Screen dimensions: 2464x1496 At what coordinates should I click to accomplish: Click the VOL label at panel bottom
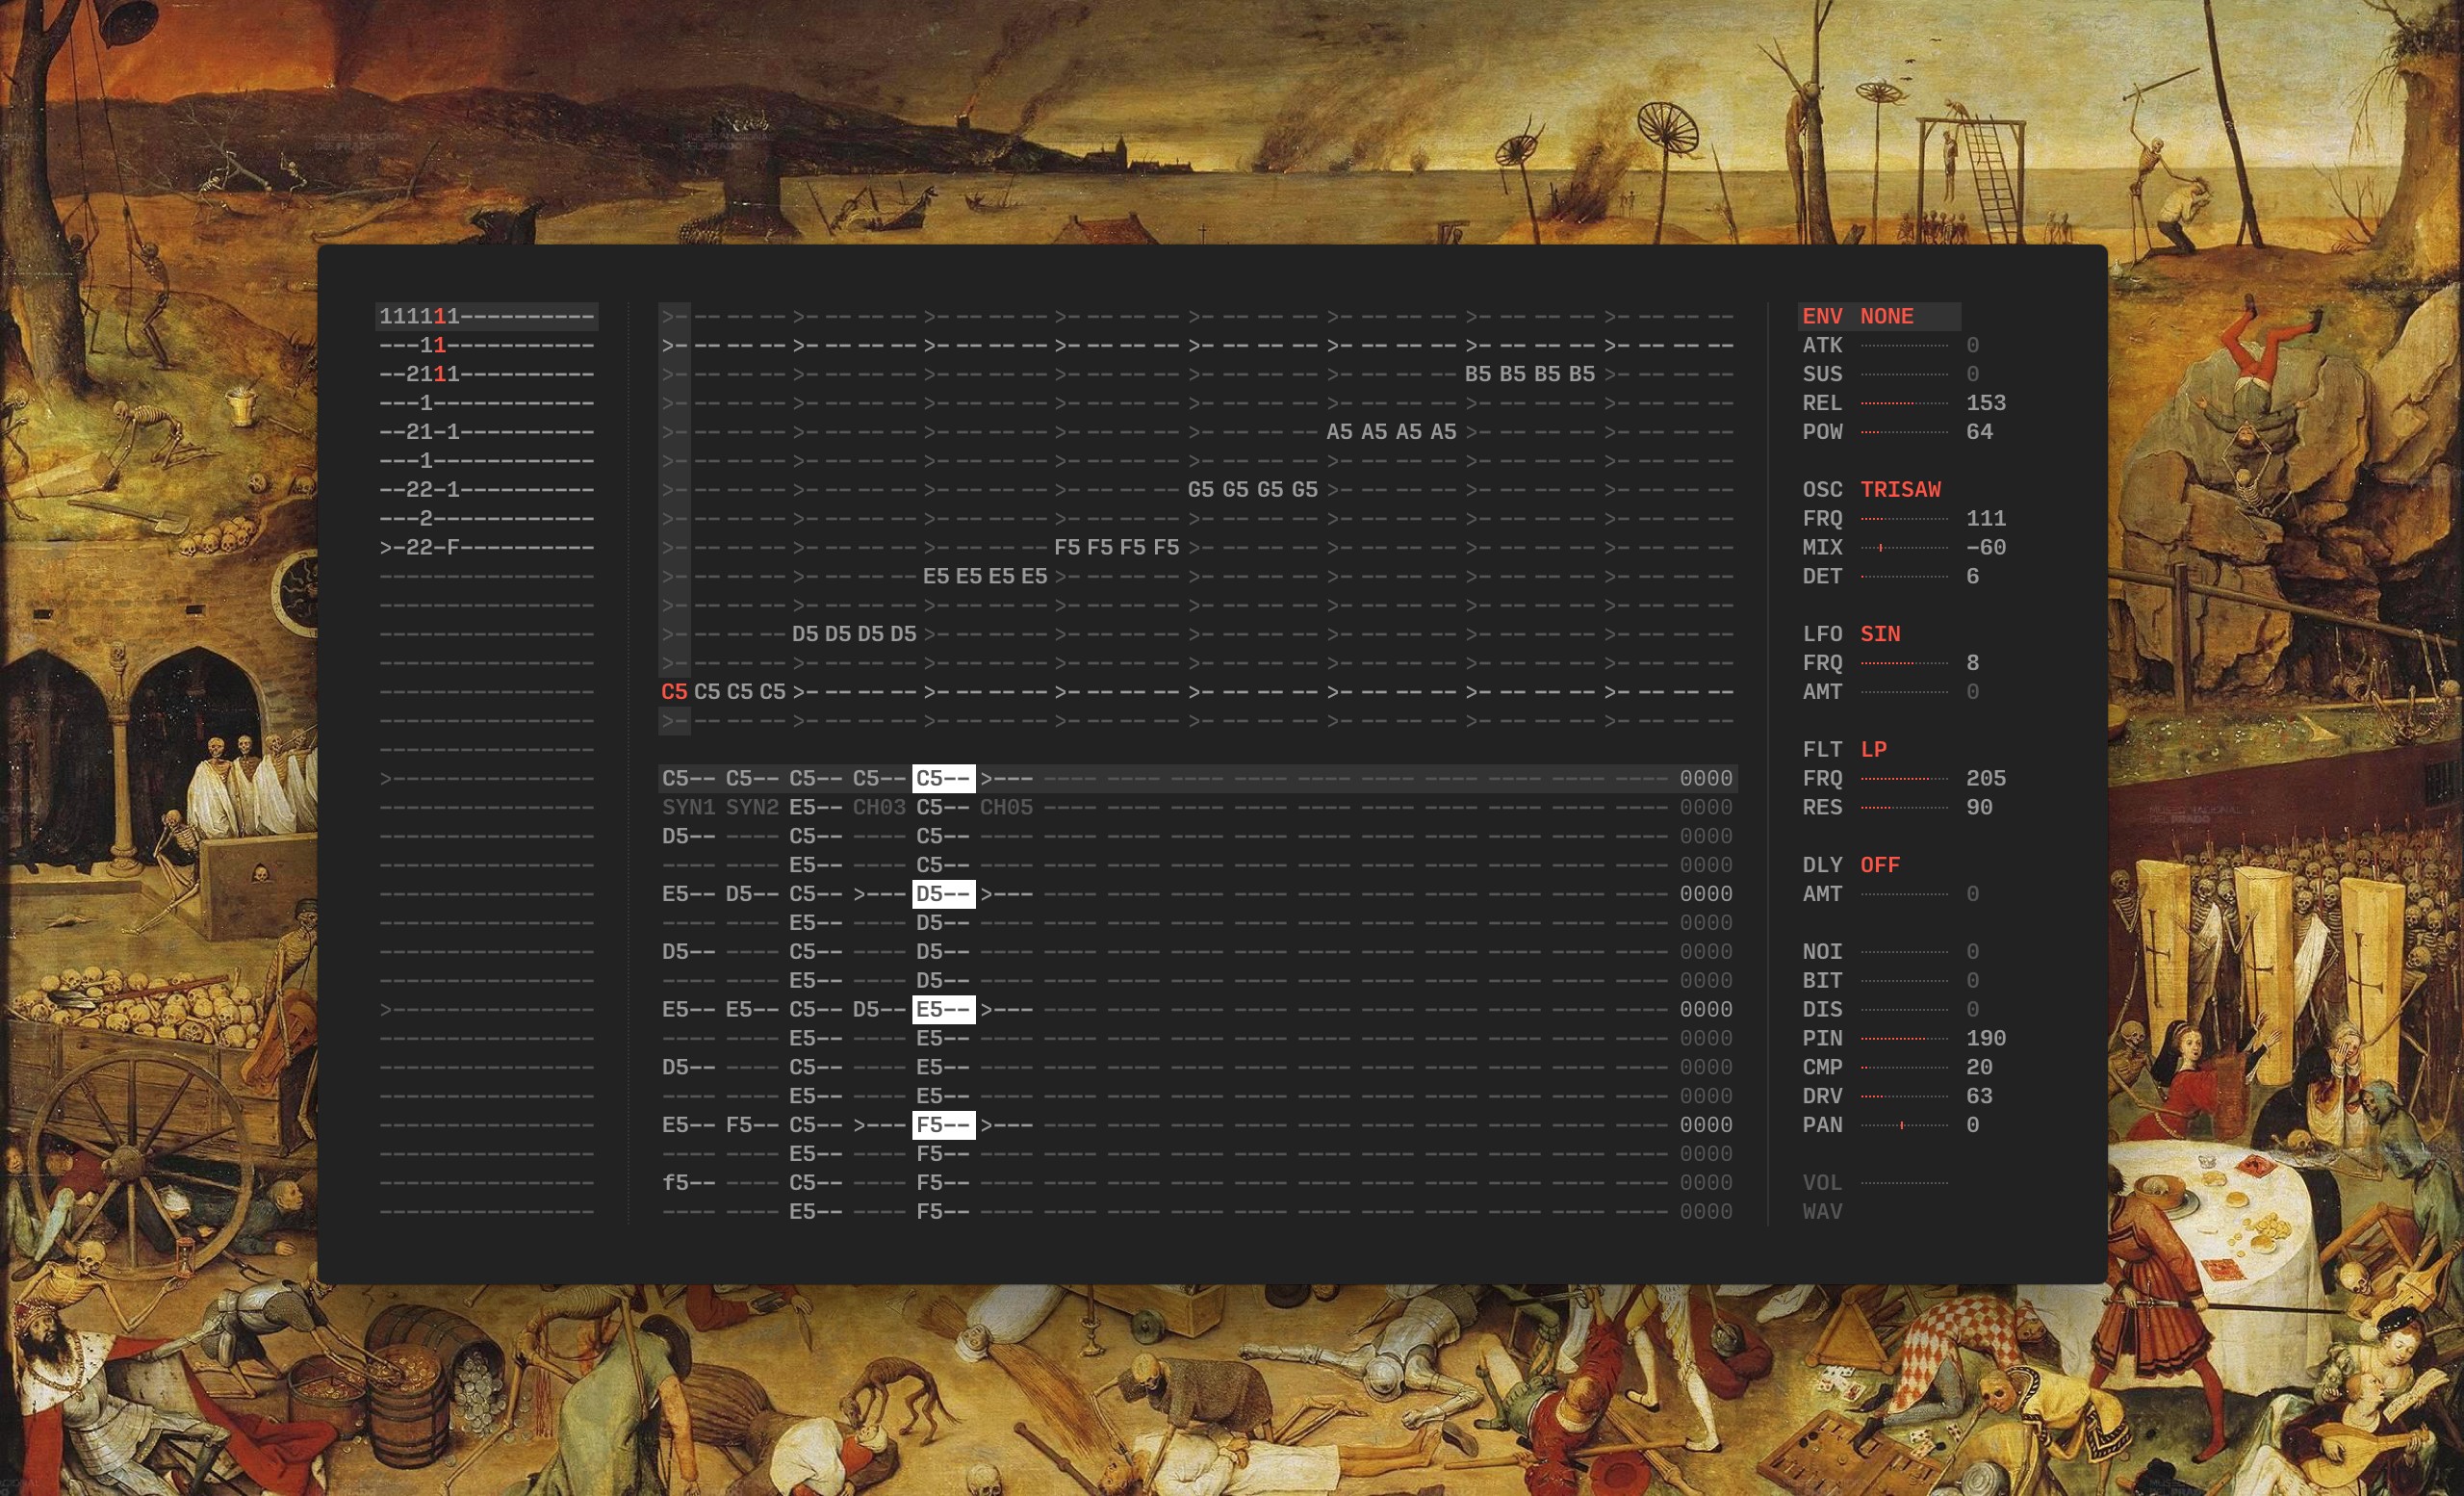1822,1183
